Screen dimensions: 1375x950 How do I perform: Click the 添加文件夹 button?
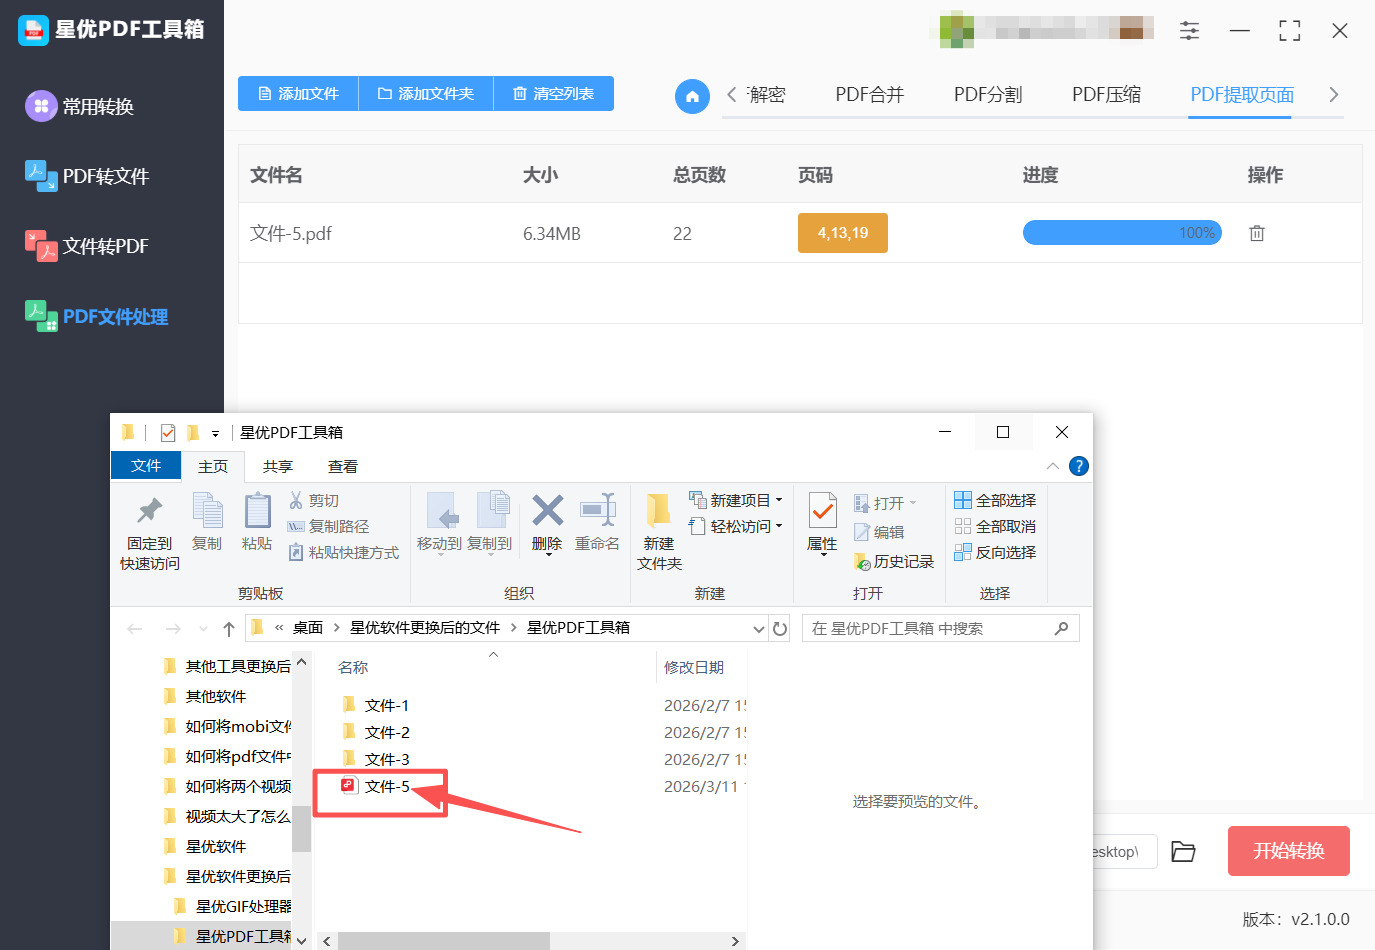tap(425, 94)
